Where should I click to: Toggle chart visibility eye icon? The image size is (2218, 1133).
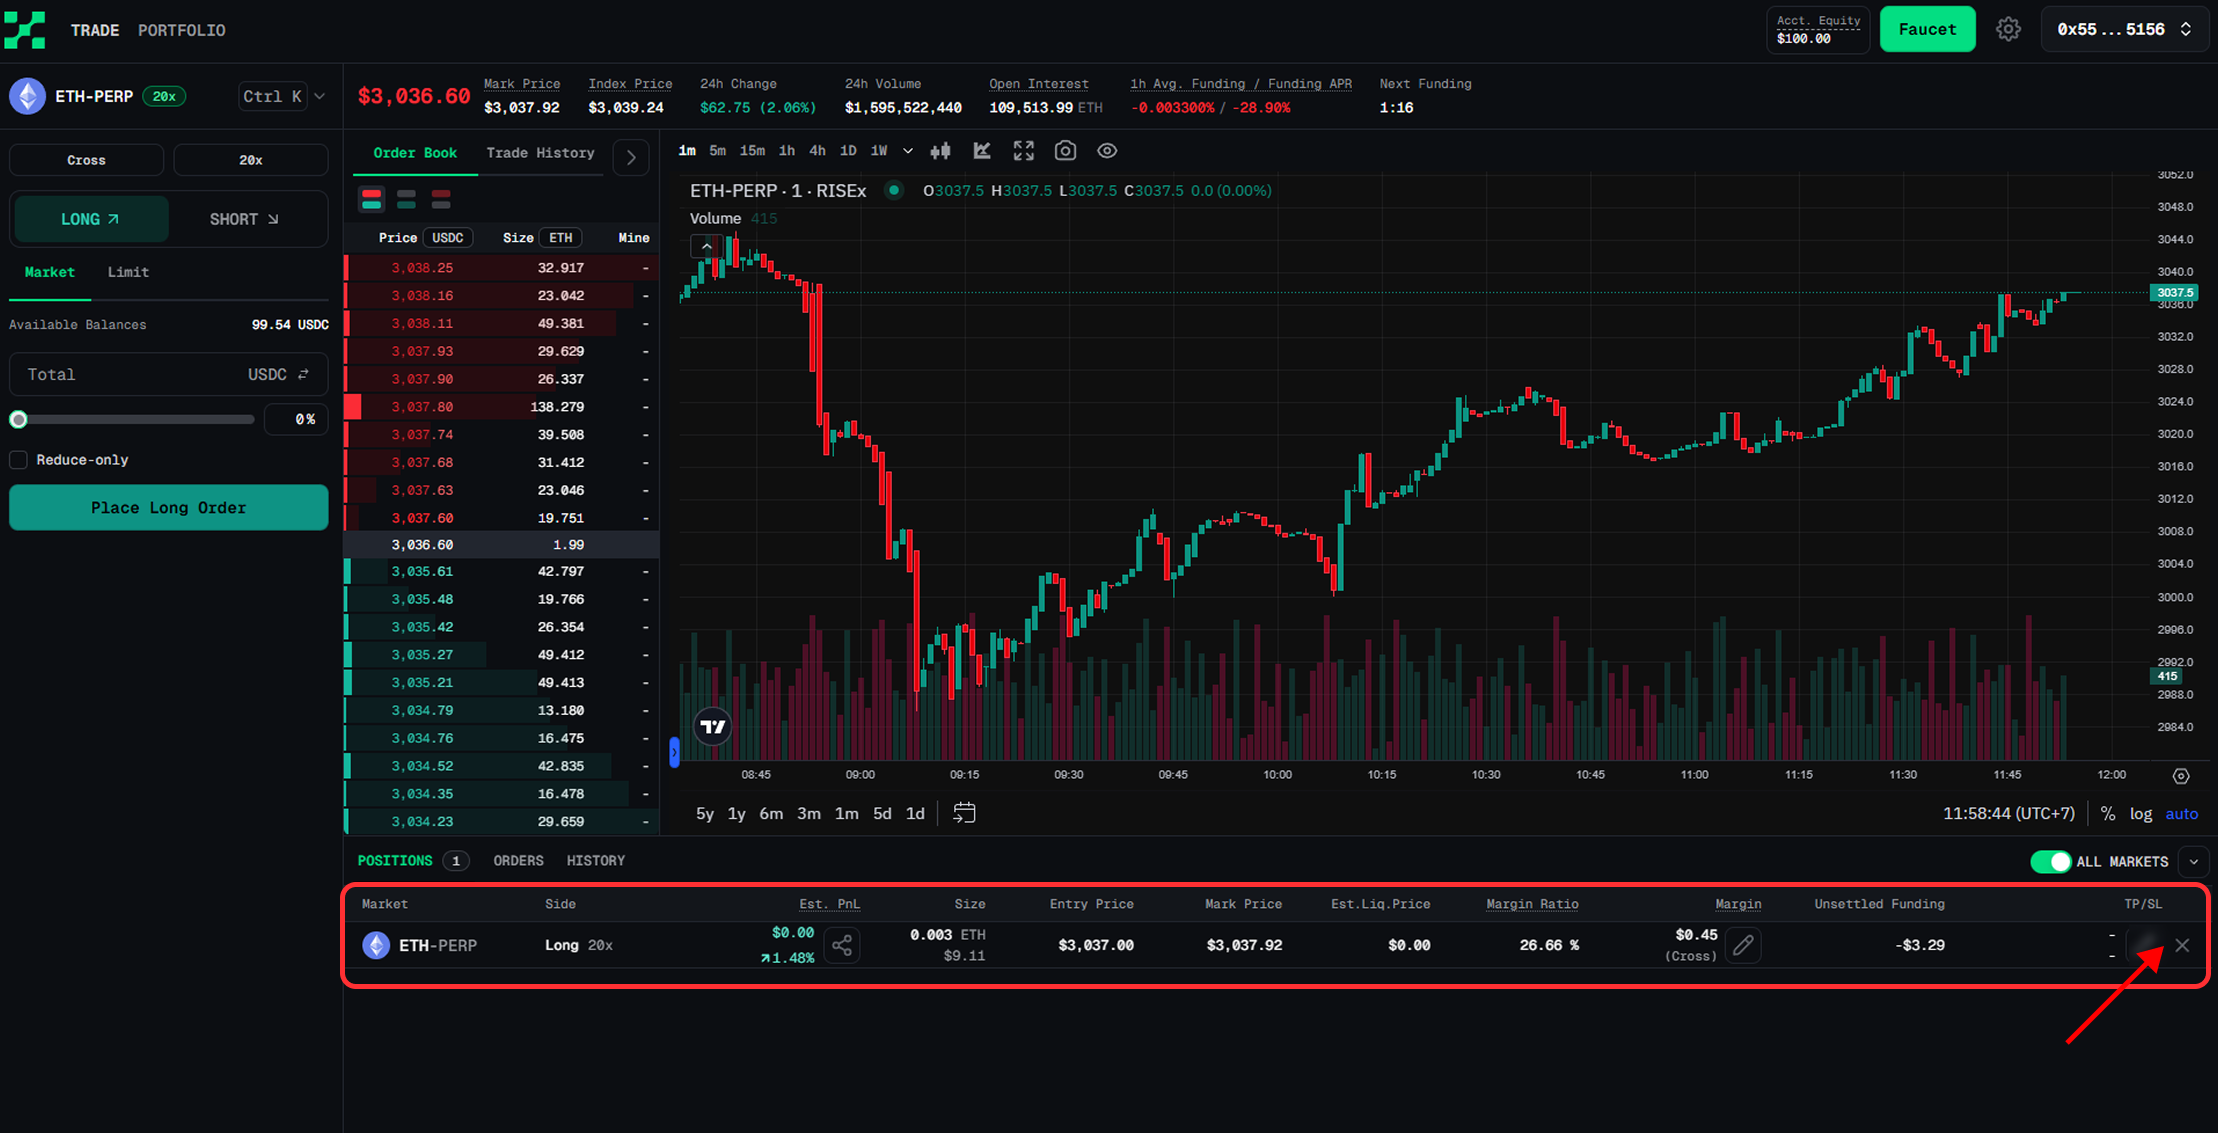1107,151
